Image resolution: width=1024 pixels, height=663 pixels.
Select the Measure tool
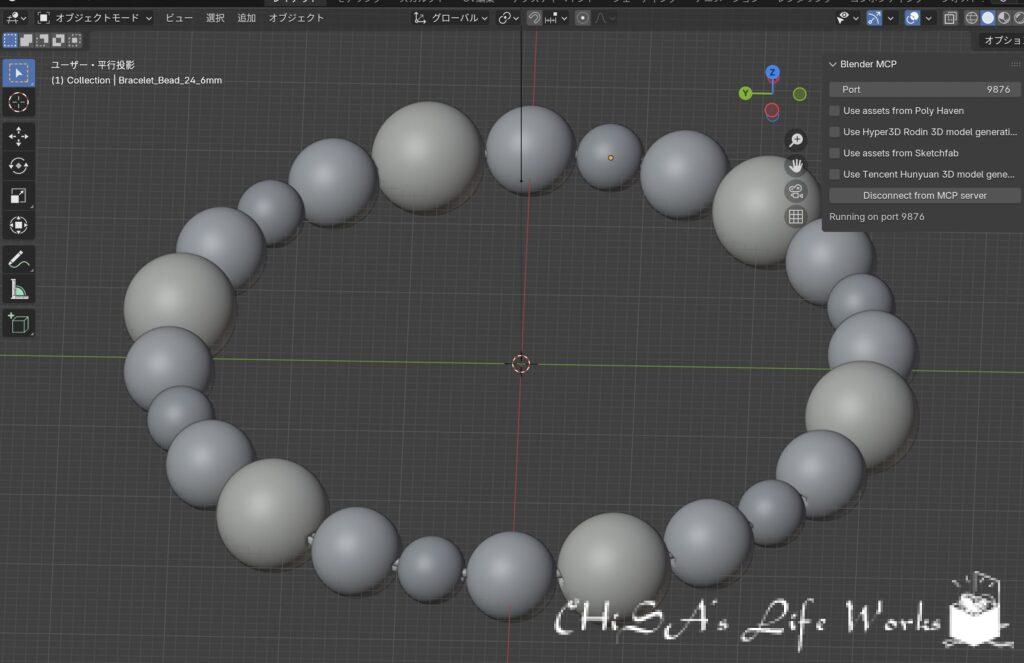(18, 289)
